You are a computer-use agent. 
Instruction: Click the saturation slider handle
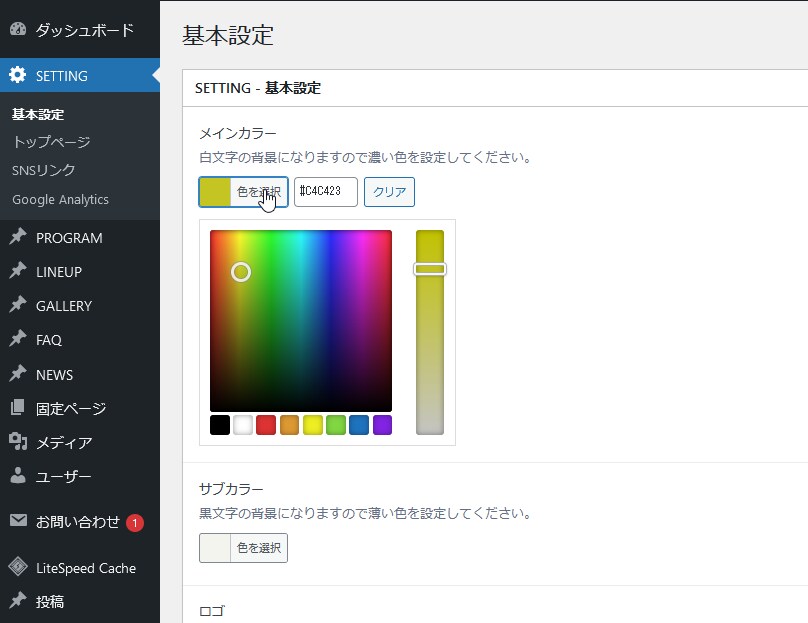click(x=430, y=269)
